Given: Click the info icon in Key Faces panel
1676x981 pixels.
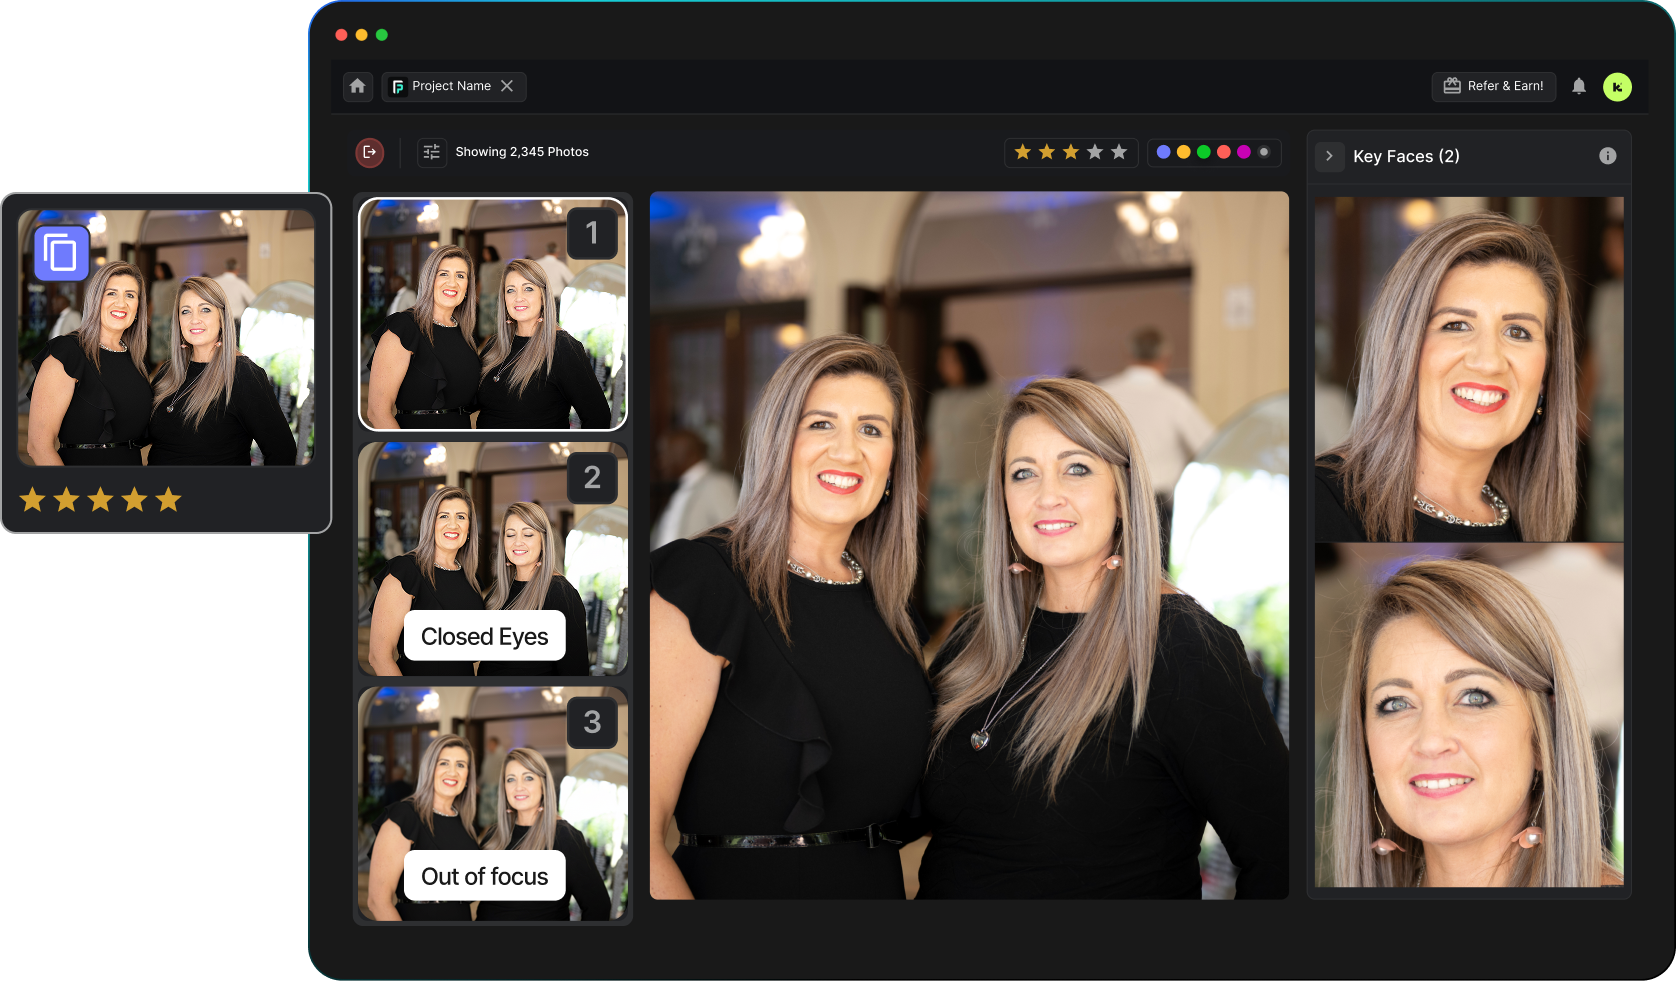Looking at the screenshot, I should [x=1608, y=155].
